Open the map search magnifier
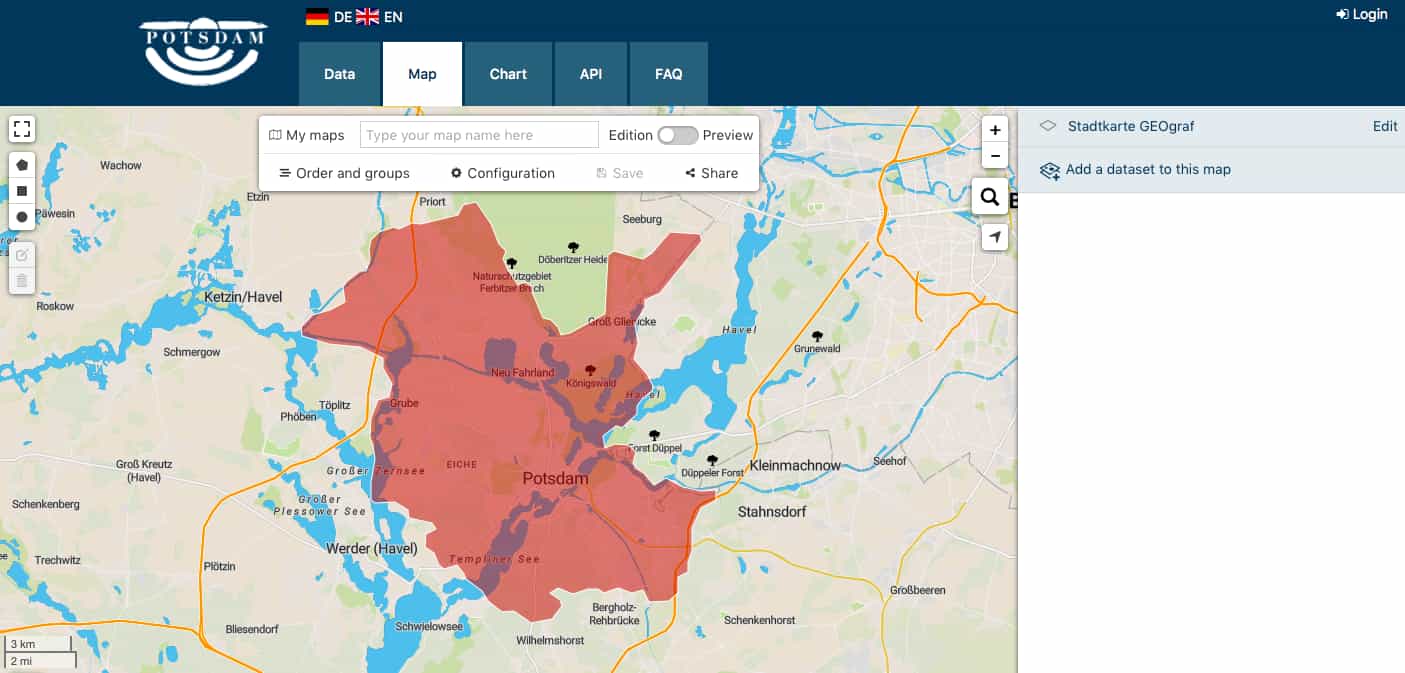This screenshot has width=1405, height=673. pos(990,197)
